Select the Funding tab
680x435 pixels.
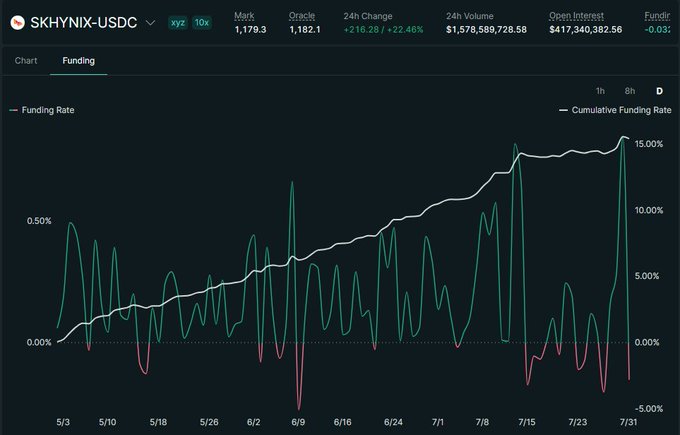tap(78, 61)
